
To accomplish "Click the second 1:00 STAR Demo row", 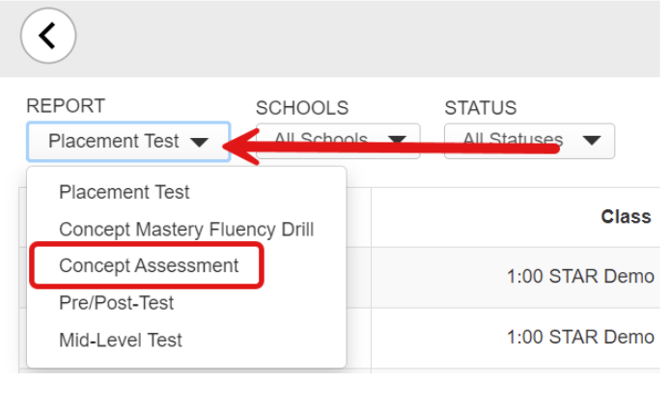I will (x=580, y=337).
